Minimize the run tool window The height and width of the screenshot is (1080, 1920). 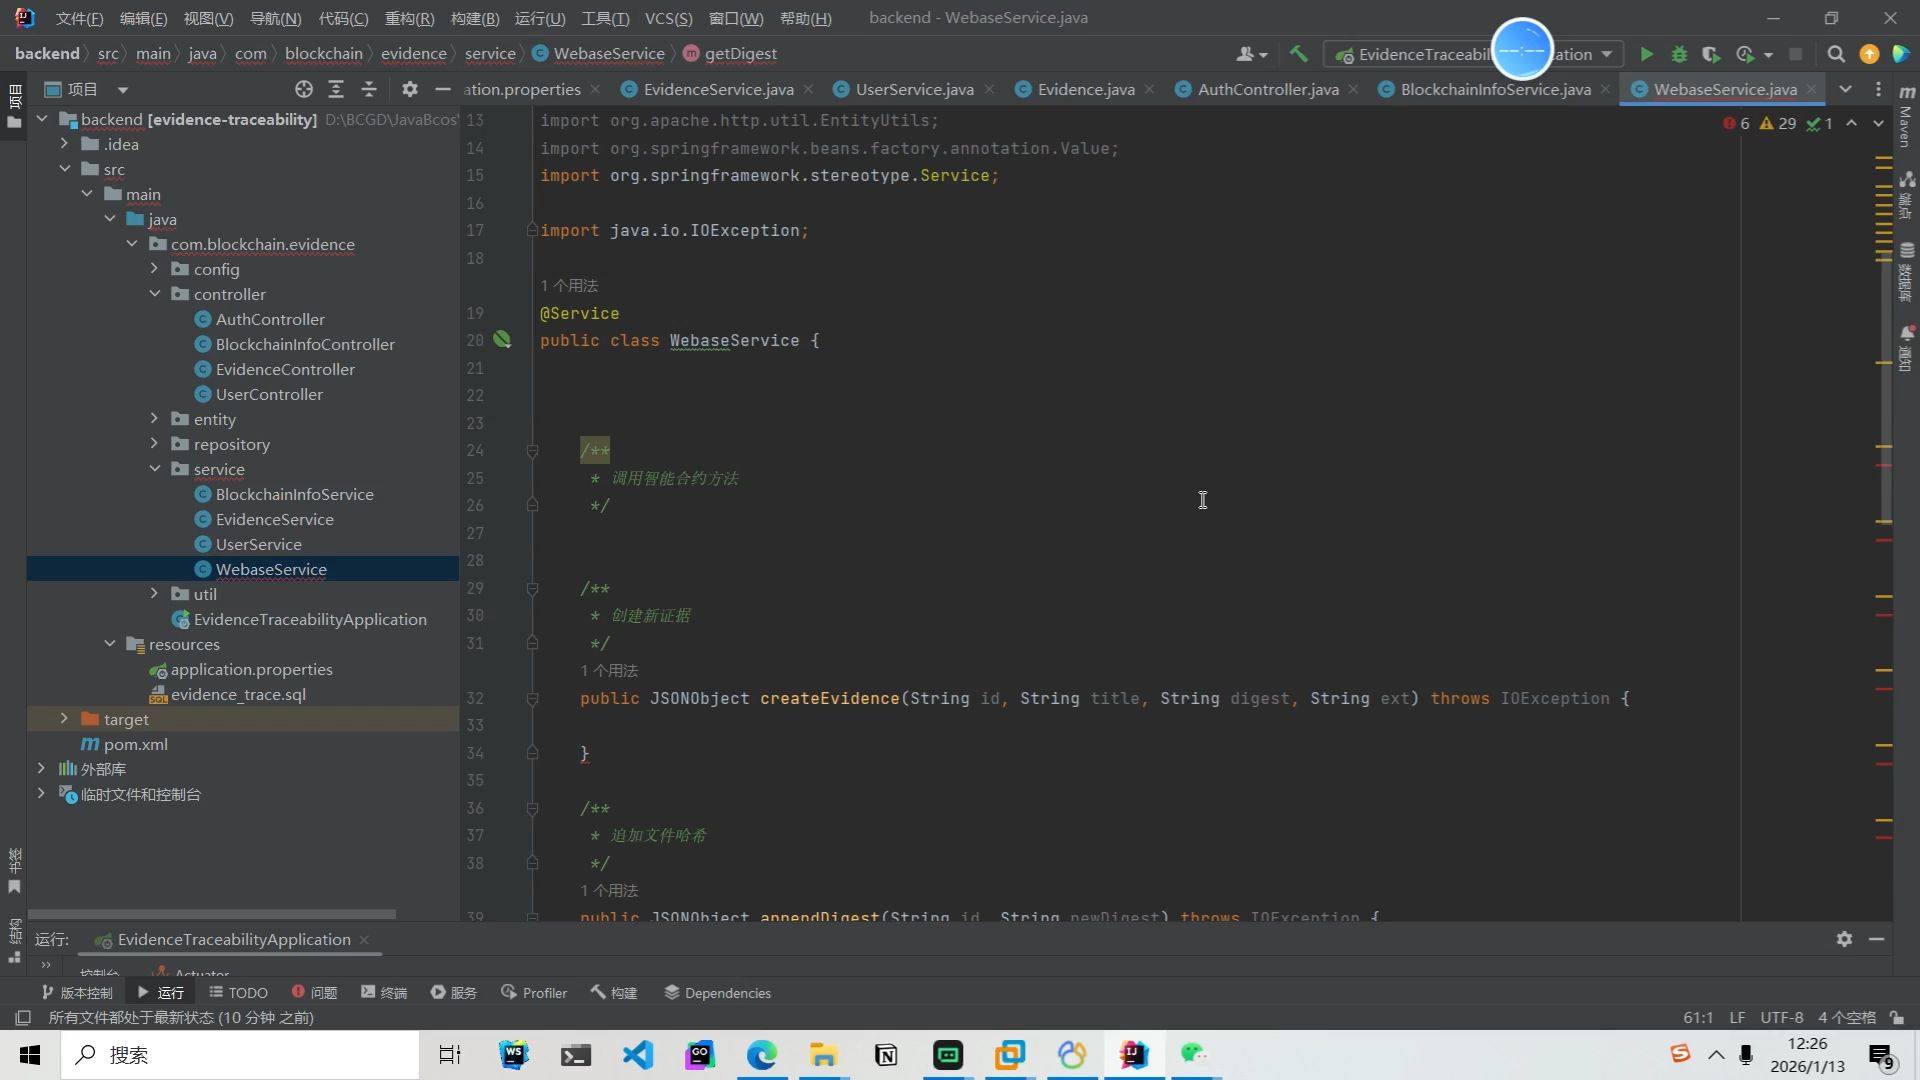pyautogui.click(x=1876, y=939)
